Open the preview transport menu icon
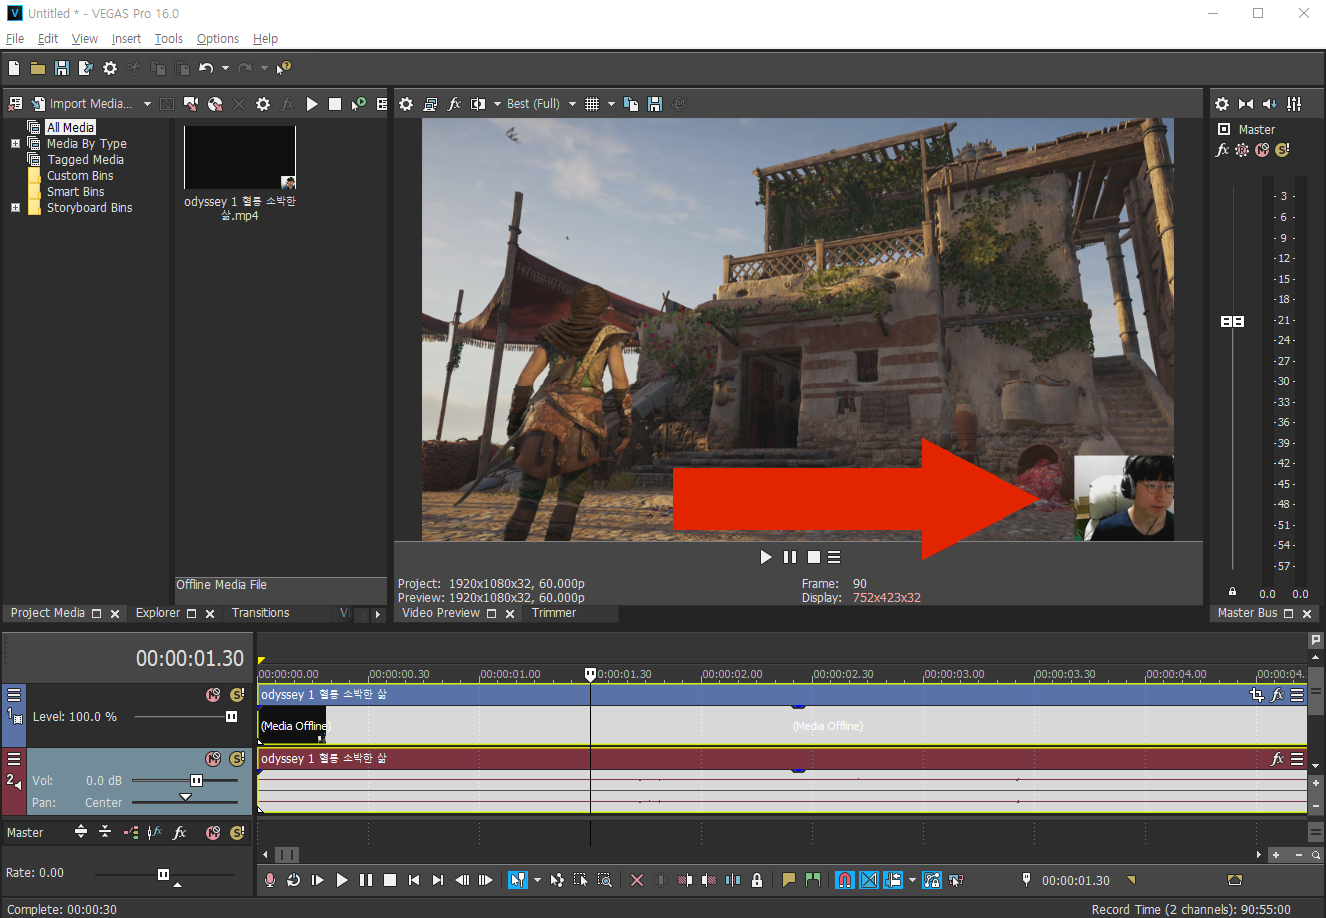The width and height of the screenshot is (1326, 918). 834,557
